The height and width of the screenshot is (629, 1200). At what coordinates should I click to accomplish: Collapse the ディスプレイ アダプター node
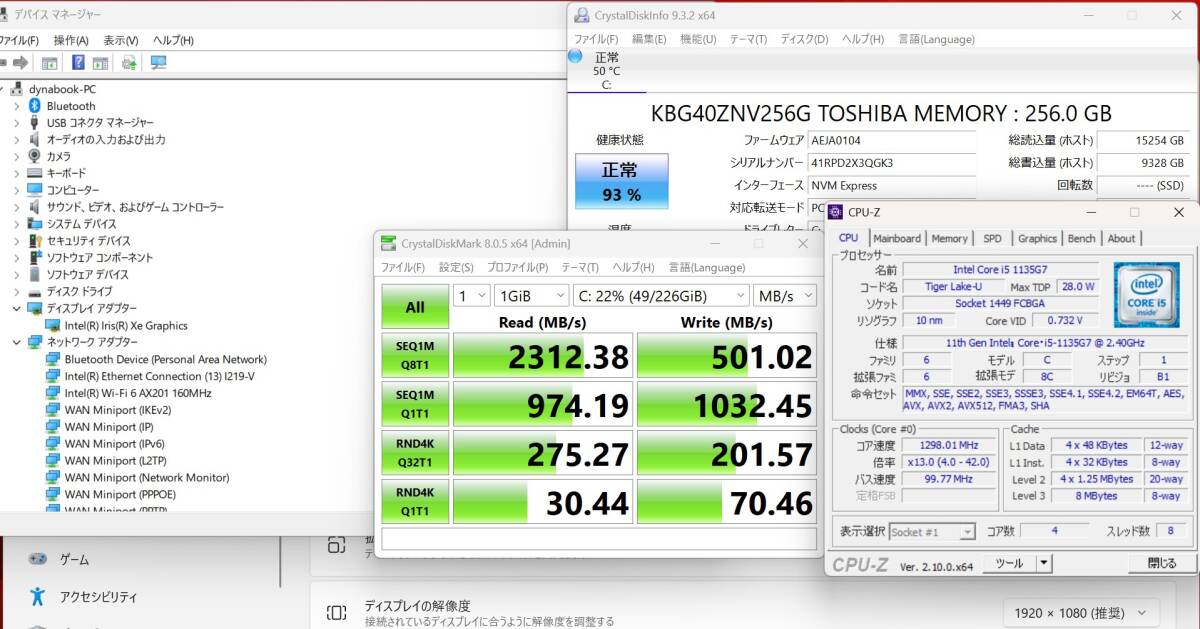click(x=16, y=308)
